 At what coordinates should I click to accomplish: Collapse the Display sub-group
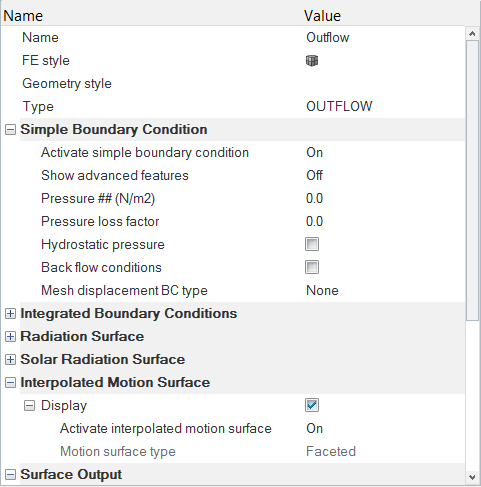[x=29, y=406]
